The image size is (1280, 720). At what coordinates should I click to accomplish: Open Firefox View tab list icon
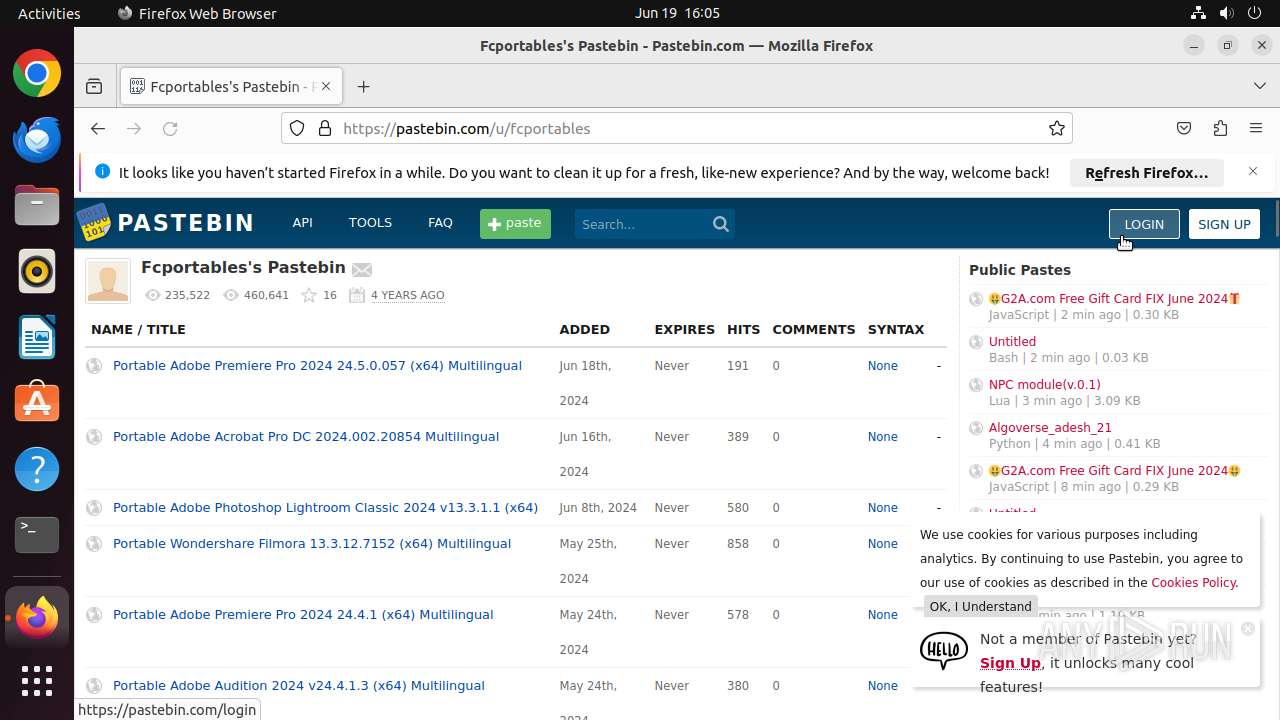pos(94,87)
